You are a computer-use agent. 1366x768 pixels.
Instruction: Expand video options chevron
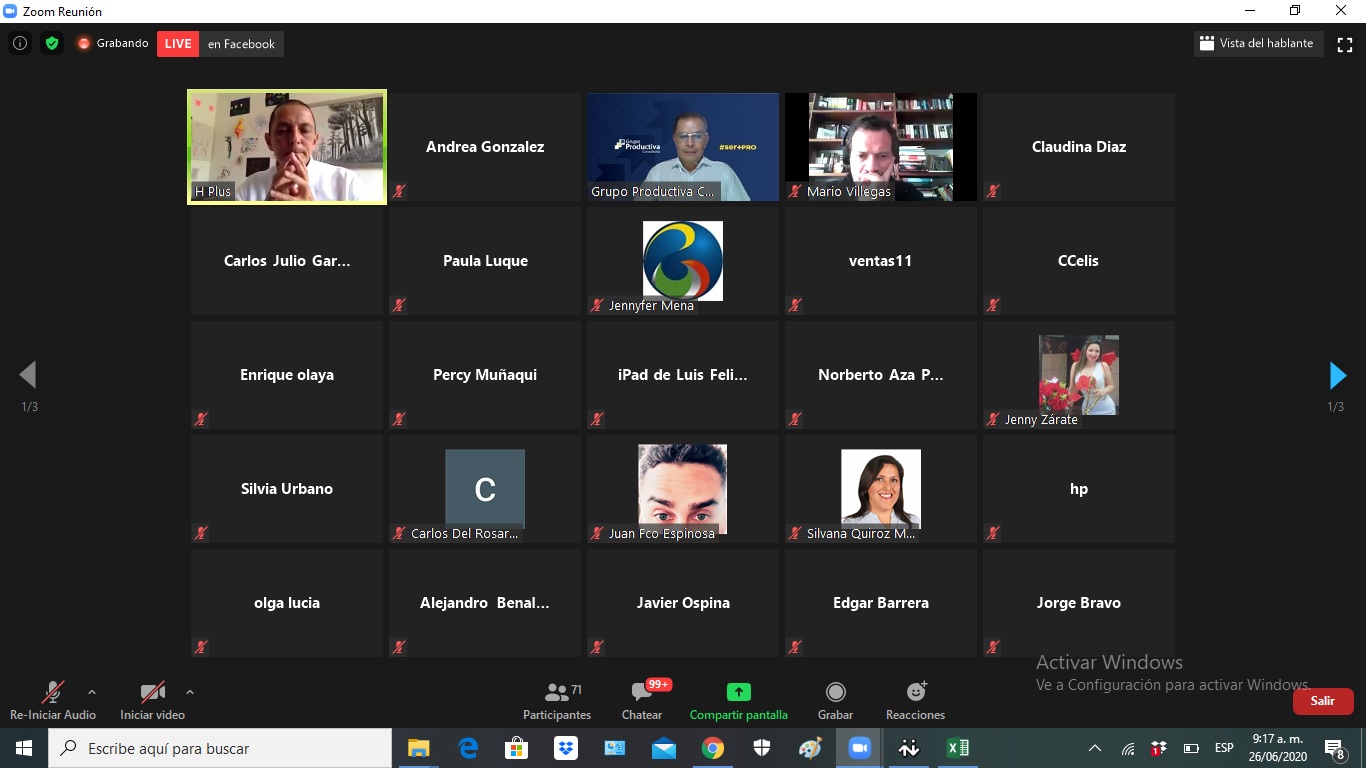coord(190,692)
